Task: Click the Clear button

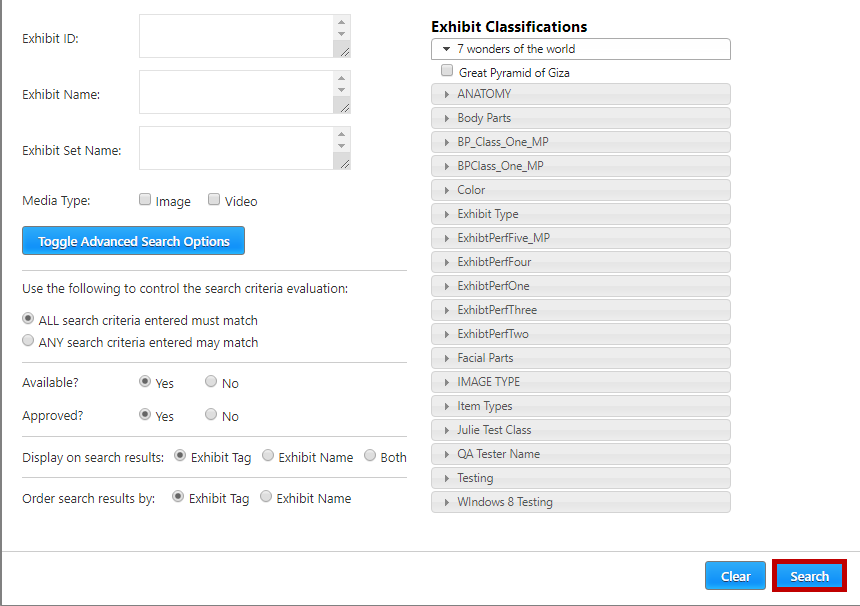Action: (735, 576)
